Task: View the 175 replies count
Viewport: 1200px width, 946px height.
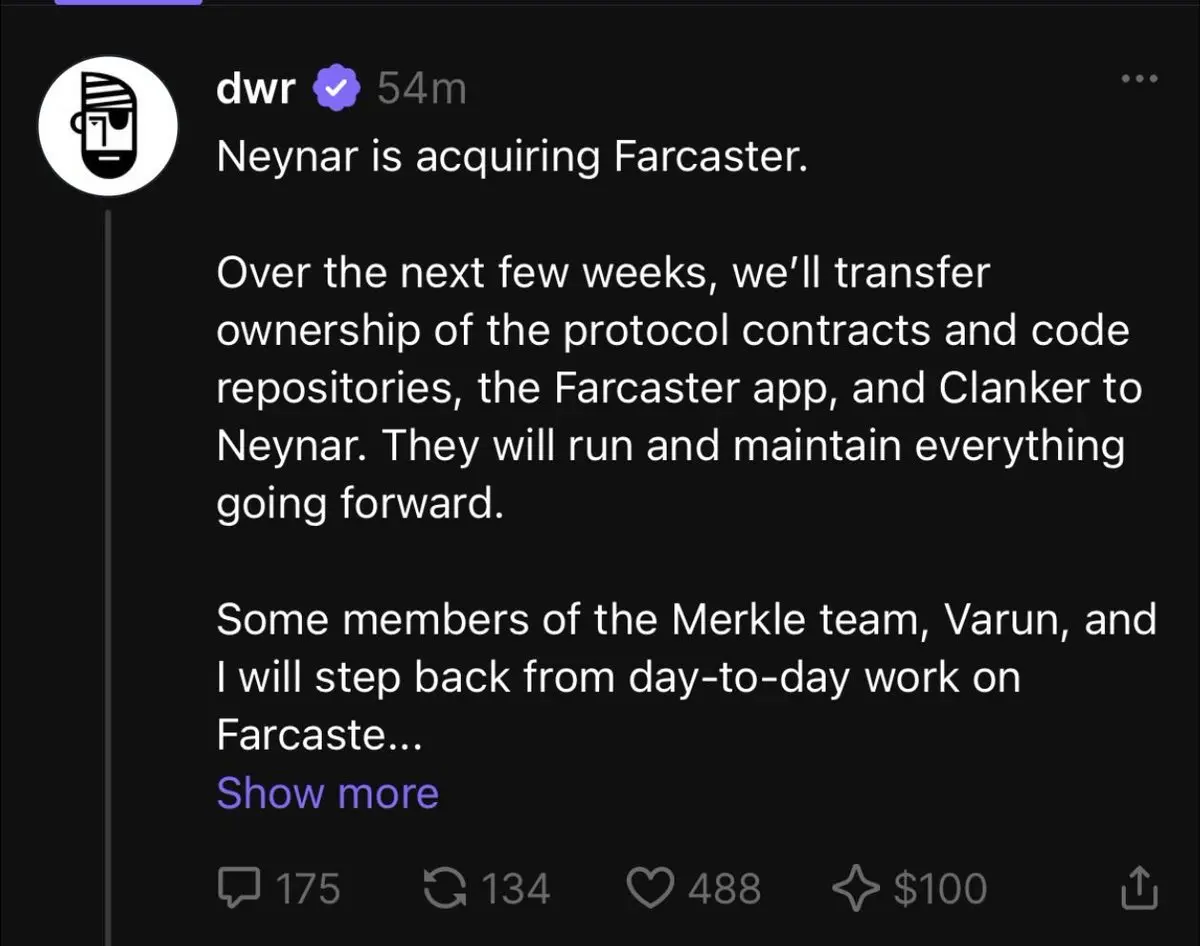Action: click(x=307, y=888)
